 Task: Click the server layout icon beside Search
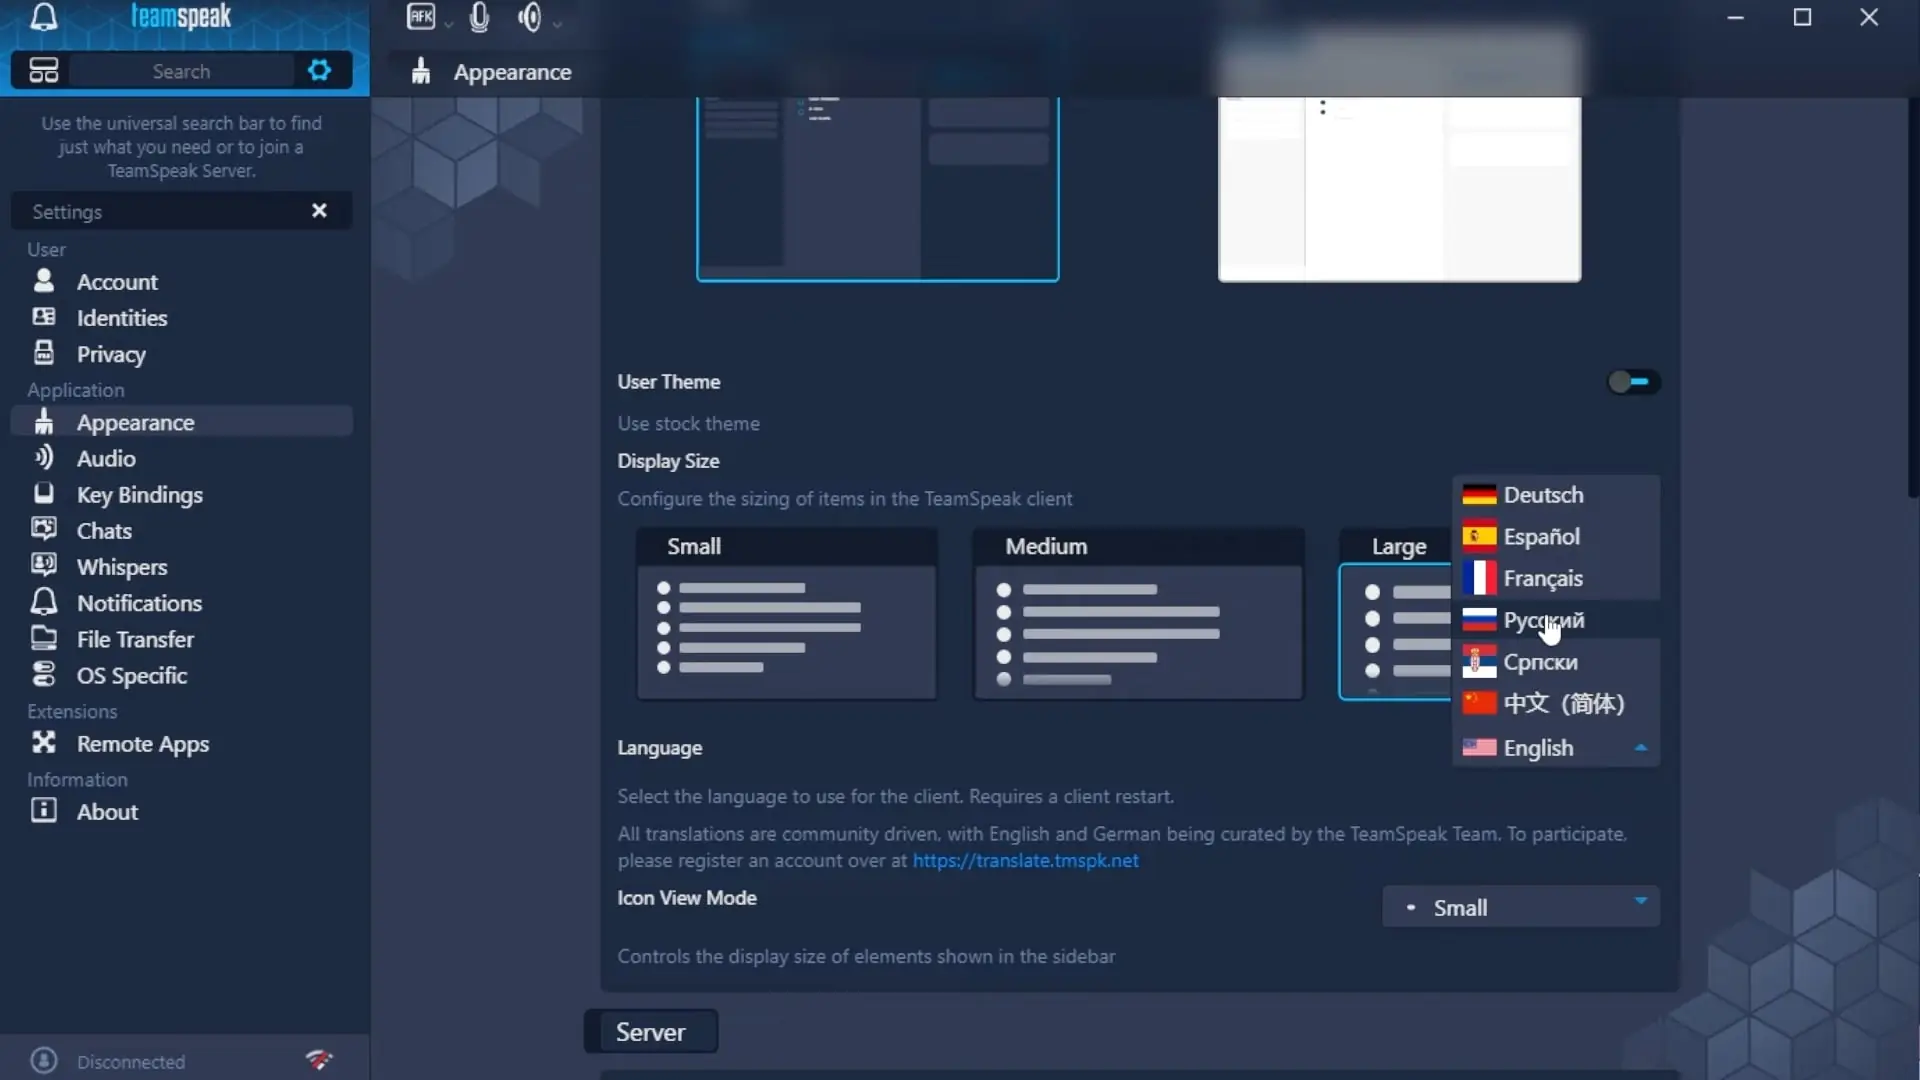tap(43, 70)
